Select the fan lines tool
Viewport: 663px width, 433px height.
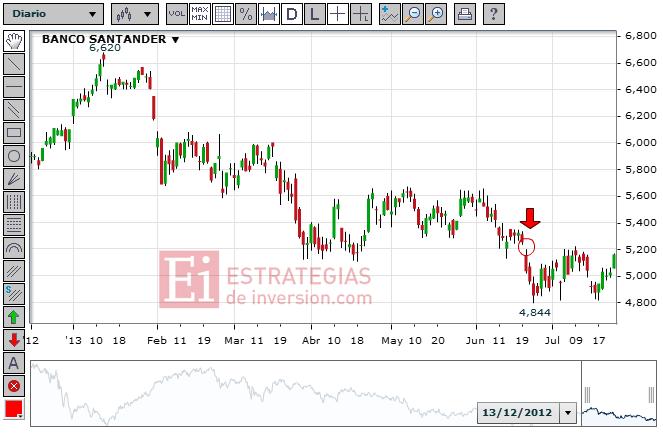[x=14, y=179]
